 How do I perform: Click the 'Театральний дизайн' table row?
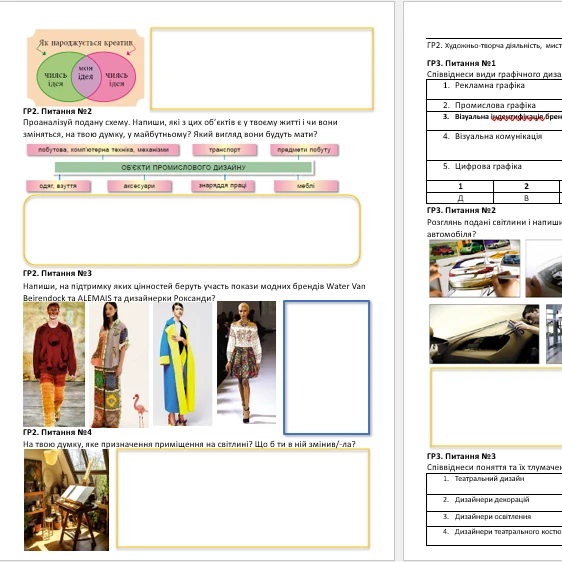494,484
